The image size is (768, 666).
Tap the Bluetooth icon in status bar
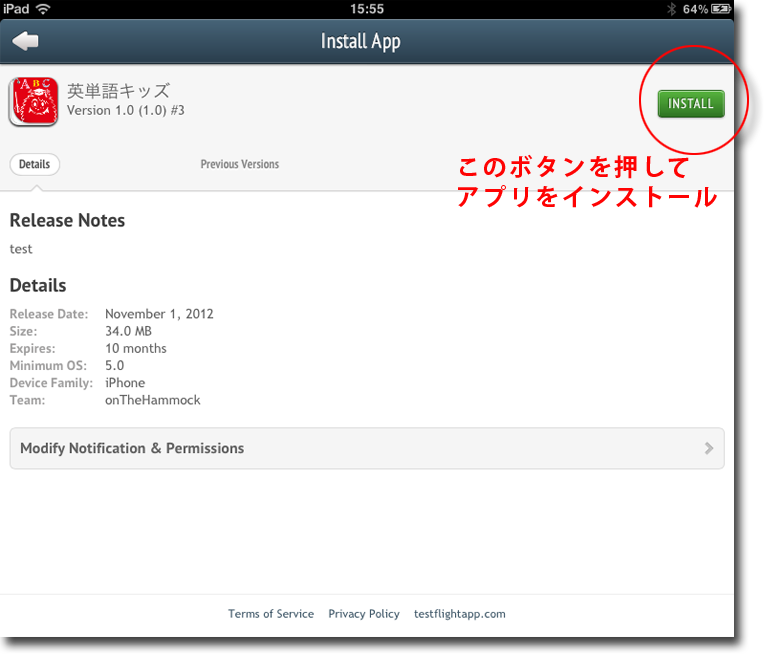click(x=671, y=9)
